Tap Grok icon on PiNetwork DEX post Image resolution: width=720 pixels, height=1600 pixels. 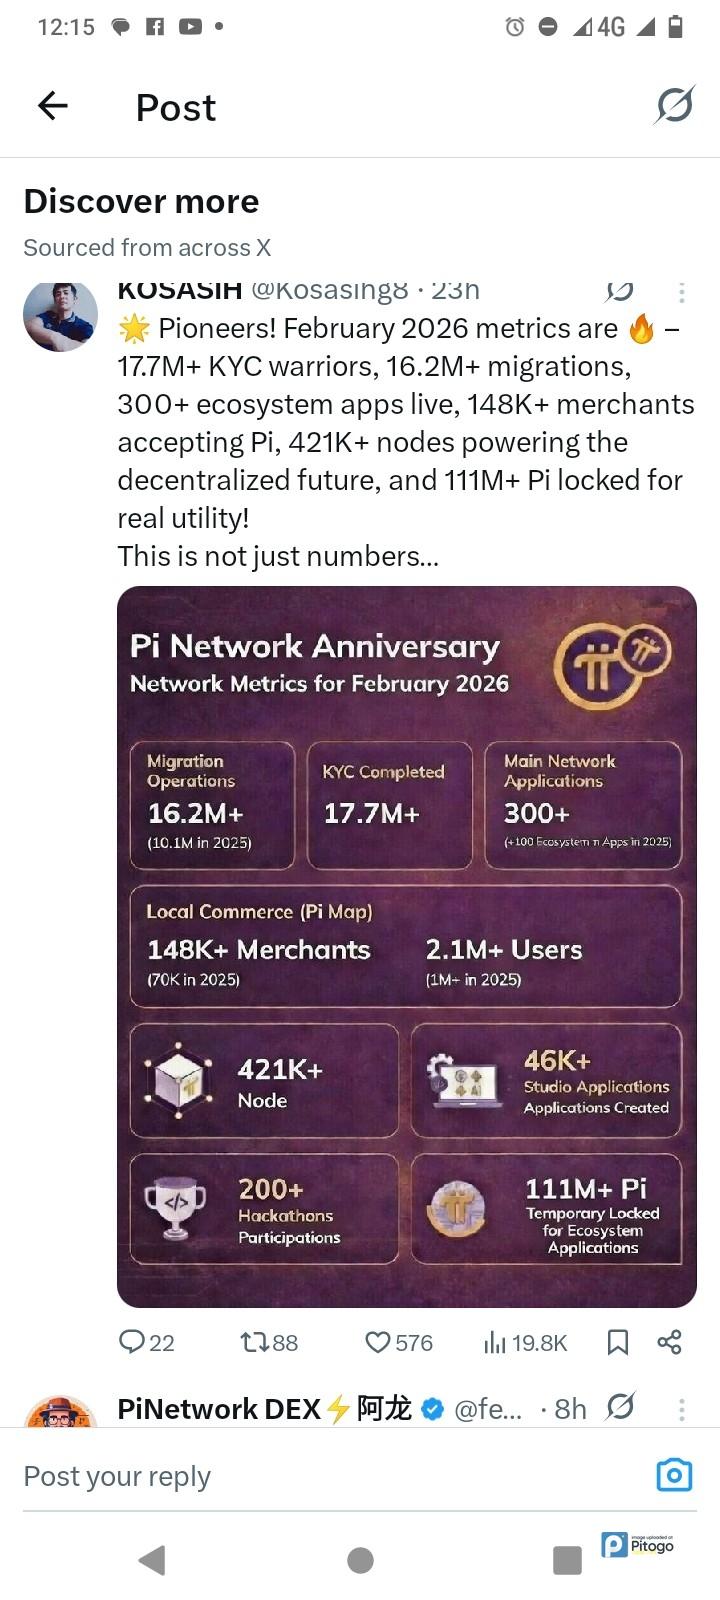point(620,1407)
